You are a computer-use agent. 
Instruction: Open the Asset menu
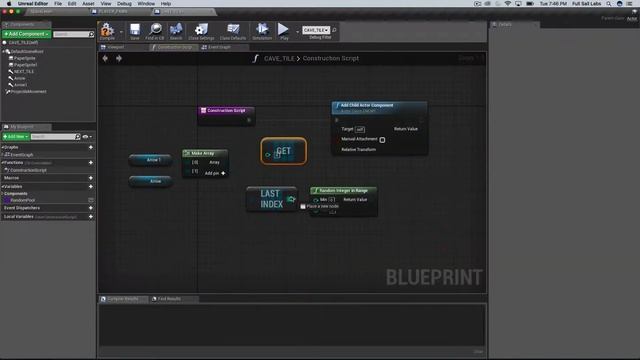pos(88,4)
